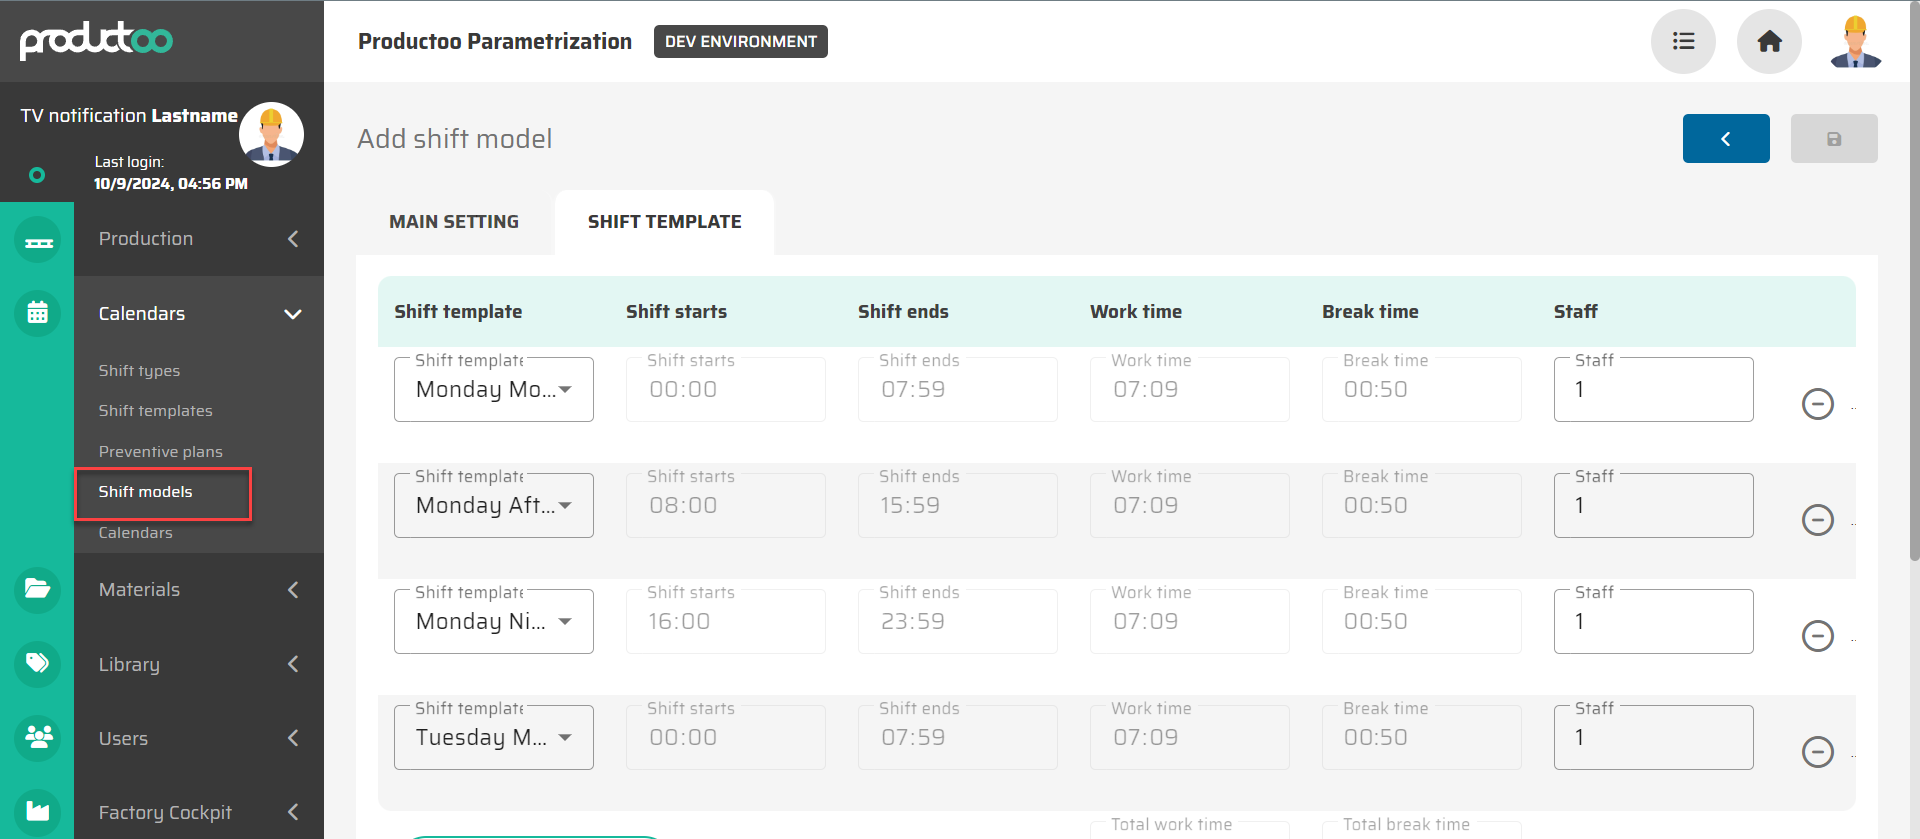Collapse the Calendars menu section
The width and height of the screenshot is (1920, 839).
(292, 314)
